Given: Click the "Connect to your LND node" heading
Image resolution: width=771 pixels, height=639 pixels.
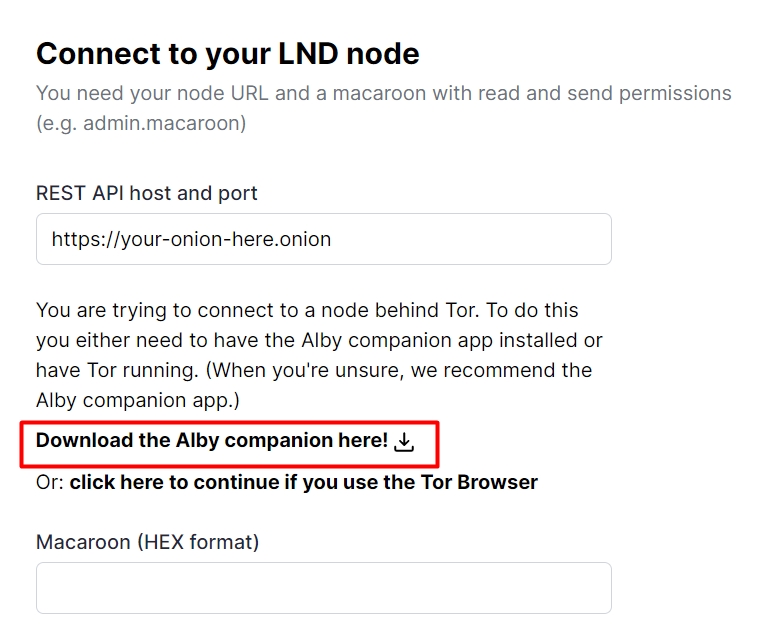Looking at the screenshot, I should pyautogui.click(x=228, y=53).
